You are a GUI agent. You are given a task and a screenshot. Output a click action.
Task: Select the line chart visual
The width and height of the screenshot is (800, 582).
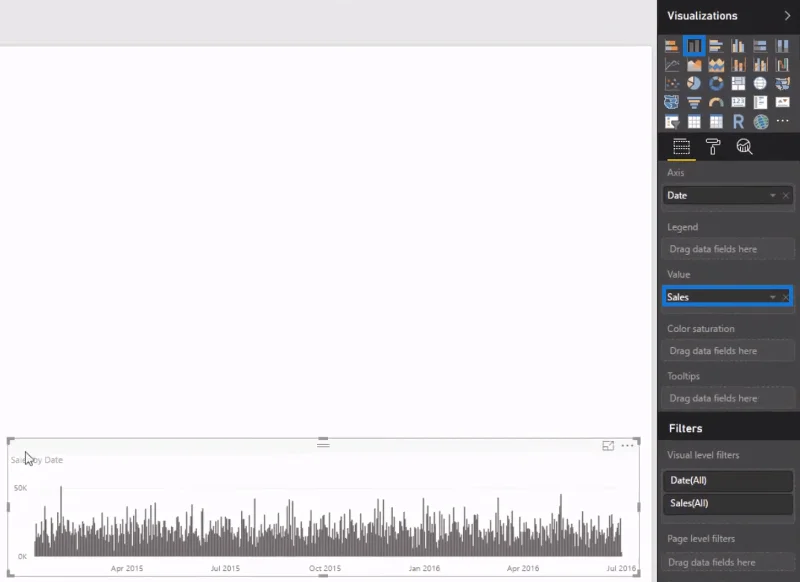click(671, 65)
